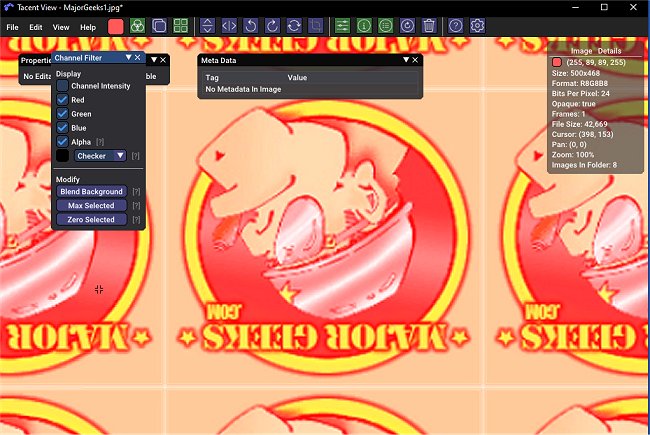Click the Zero Selected button
Screen dimensions: 650x435
click(91, 220)
